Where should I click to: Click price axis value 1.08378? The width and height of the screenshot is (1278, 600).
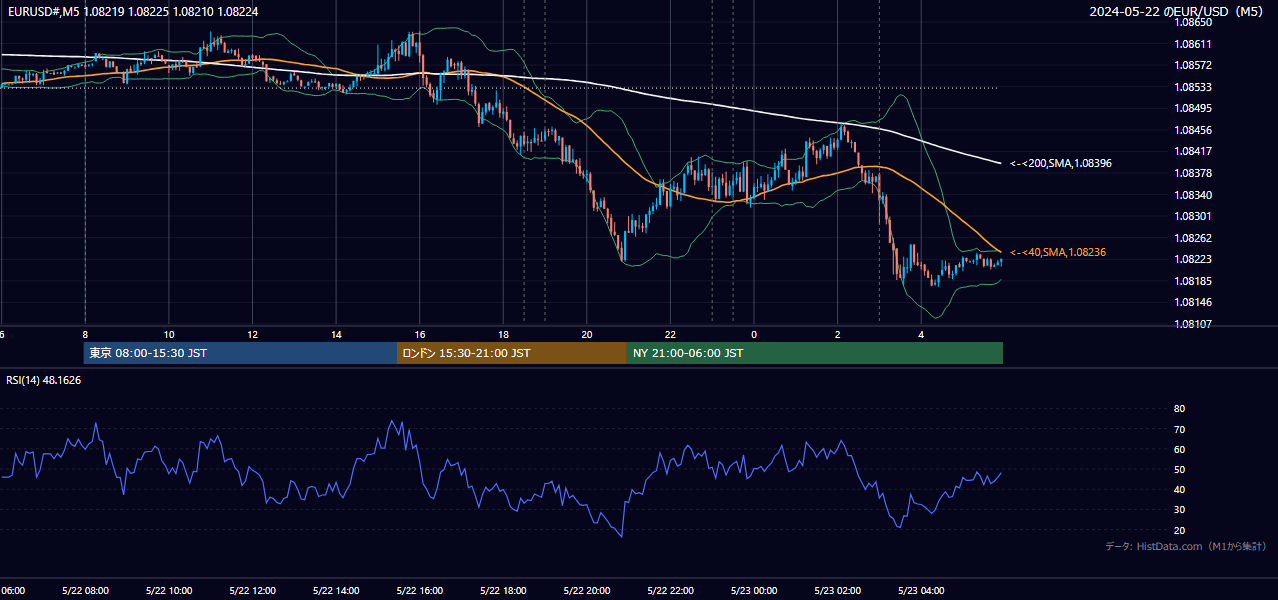1193,173
